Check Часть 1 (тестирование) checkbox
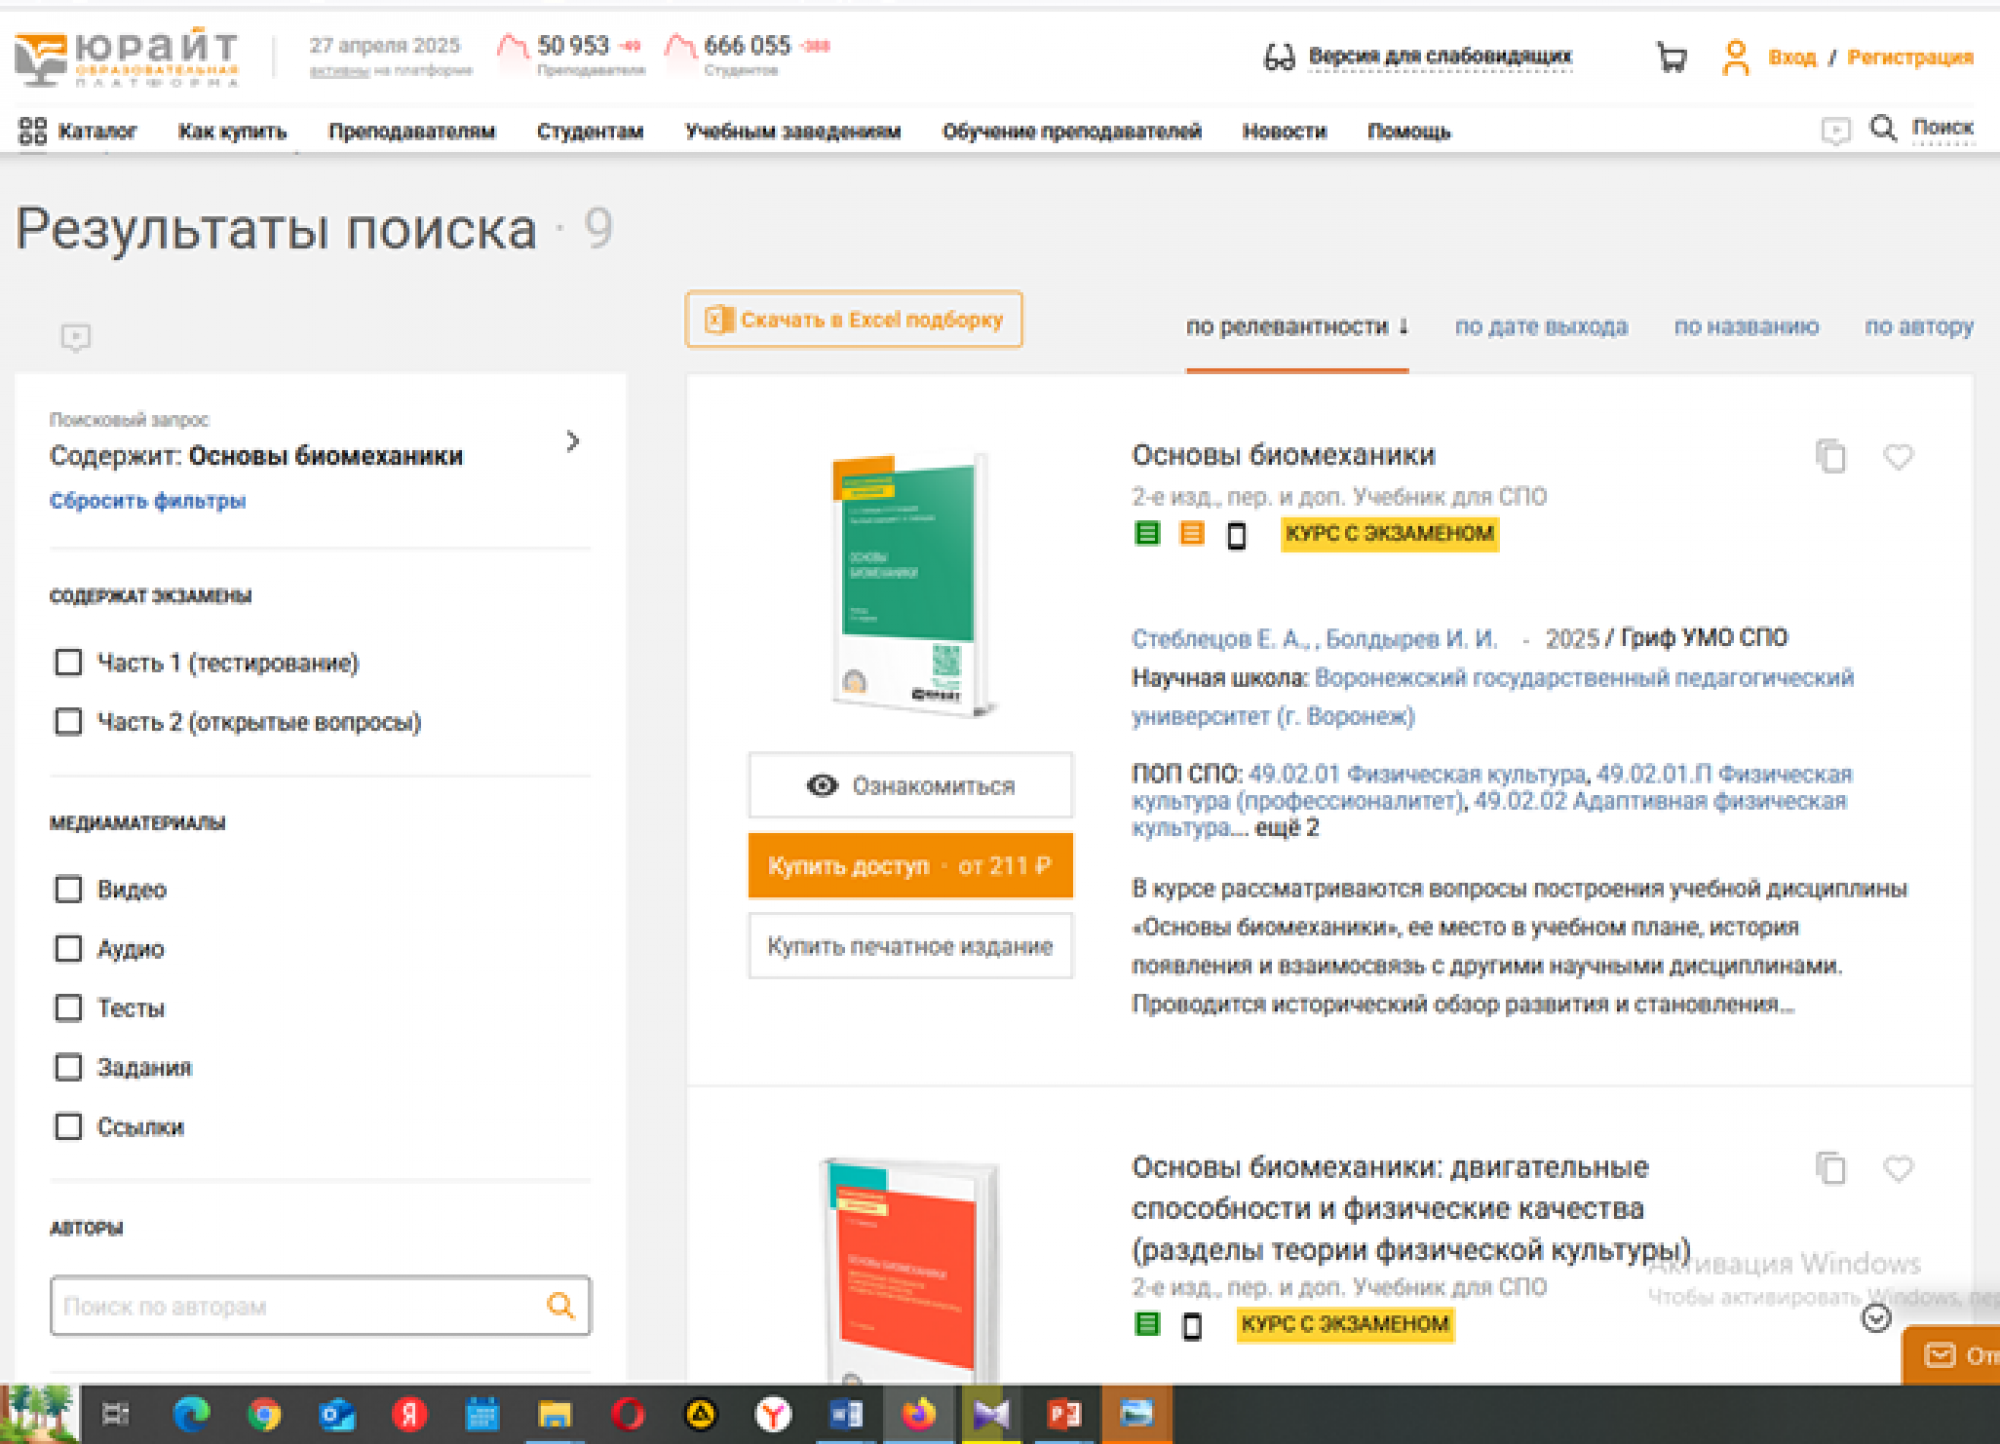The image size is (2000, 1444). [68, 662]
